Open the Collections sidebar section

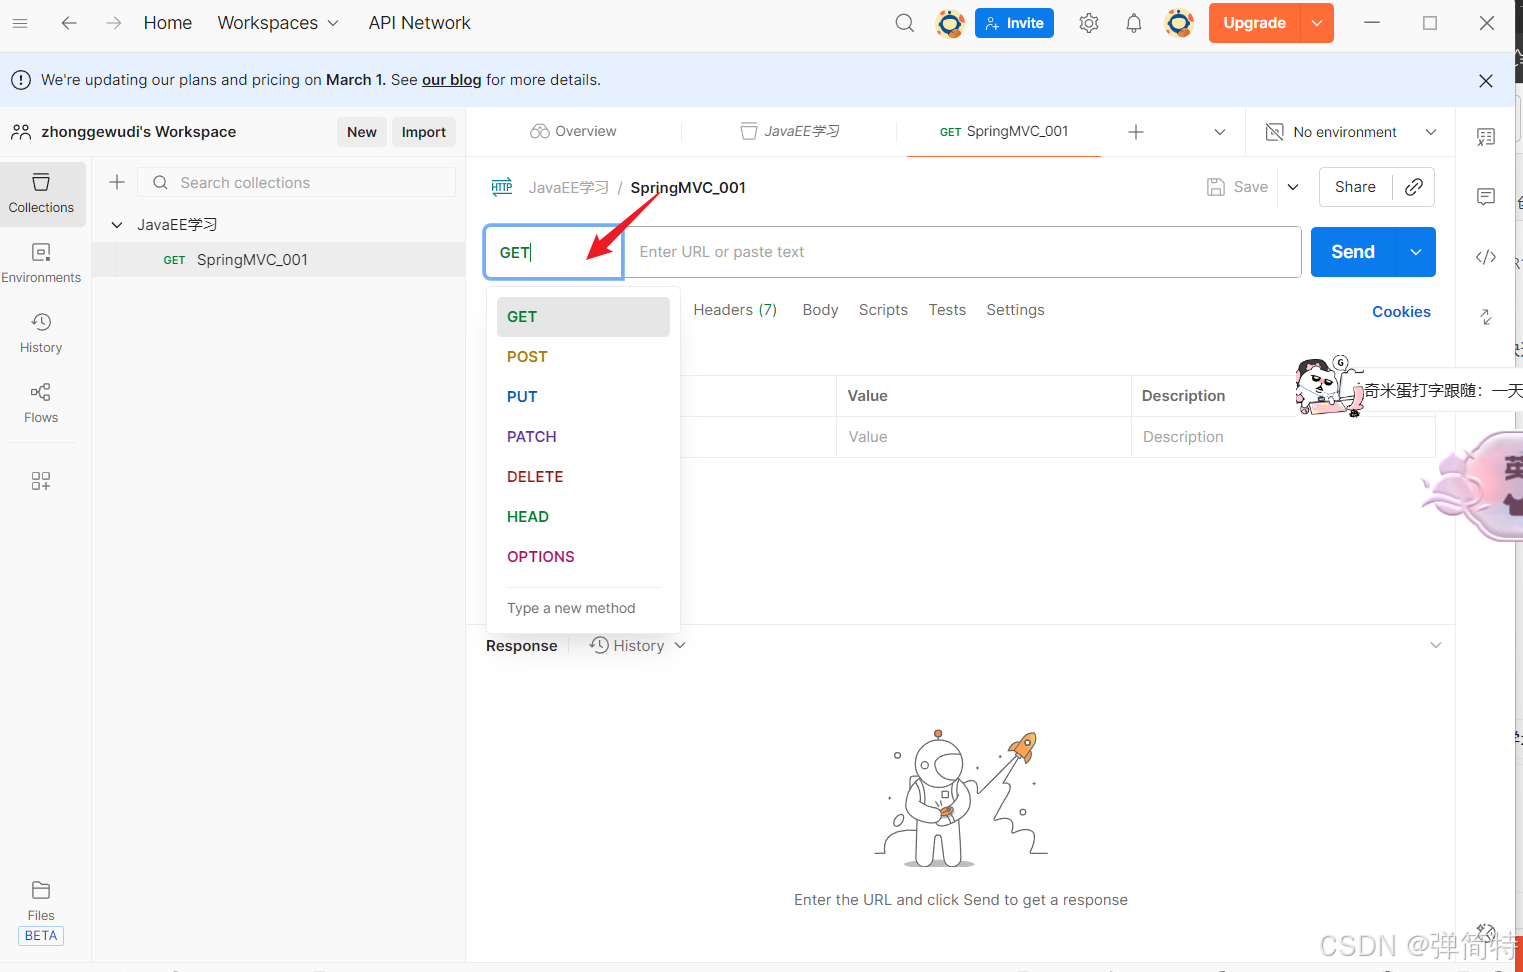[41, 194]
